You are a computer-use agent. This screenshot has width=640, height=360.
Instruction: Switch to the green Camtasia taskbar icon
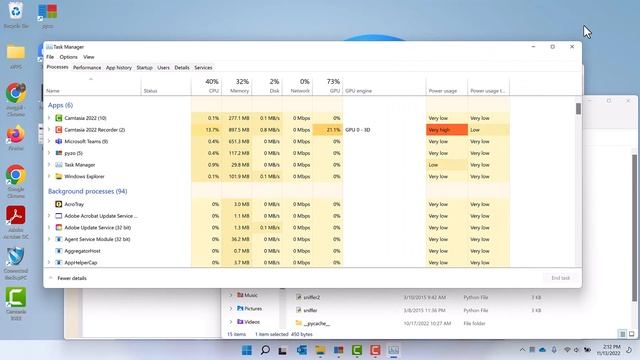(x=357, y=350)
